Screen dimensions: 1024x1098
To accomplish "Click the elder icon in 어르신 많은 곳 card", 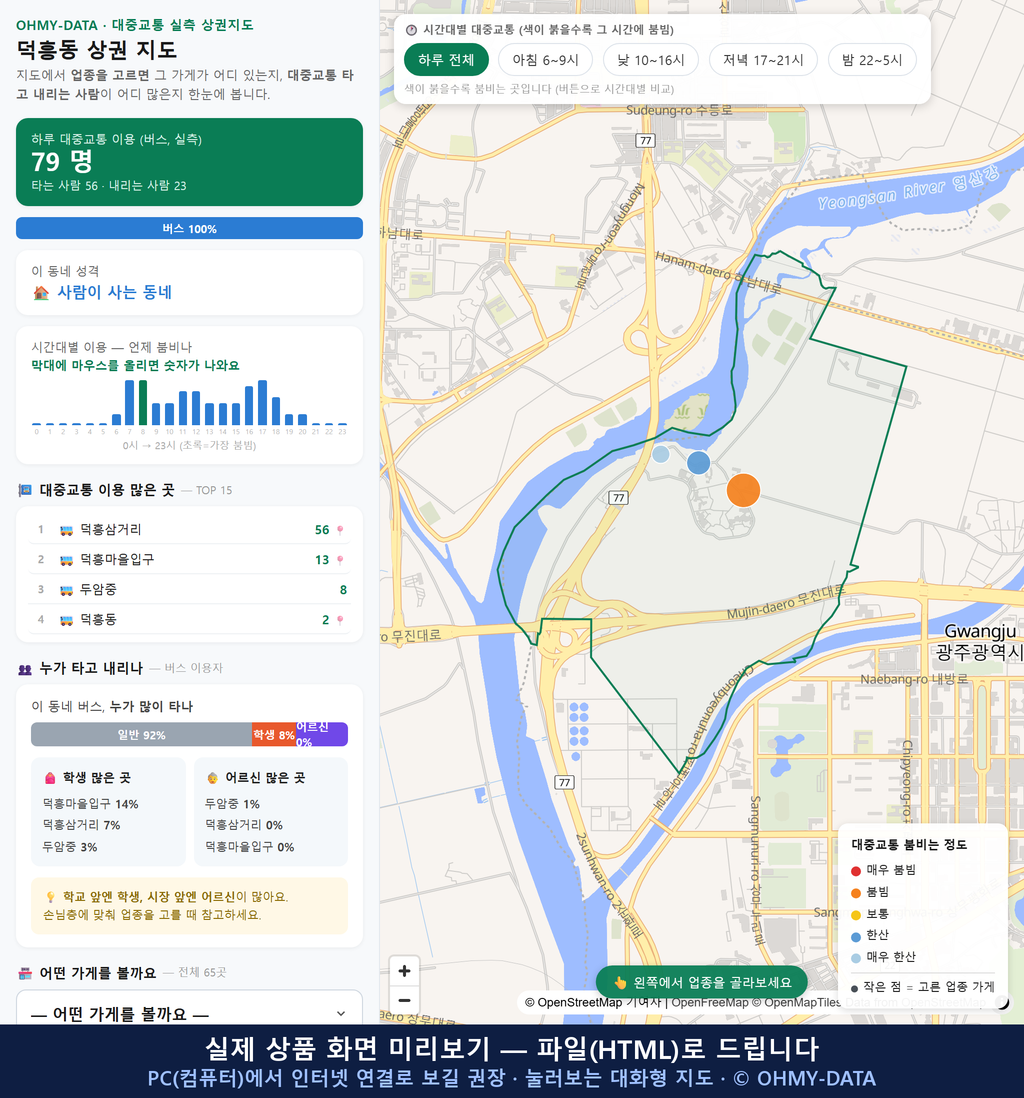I will click(212, 778).
